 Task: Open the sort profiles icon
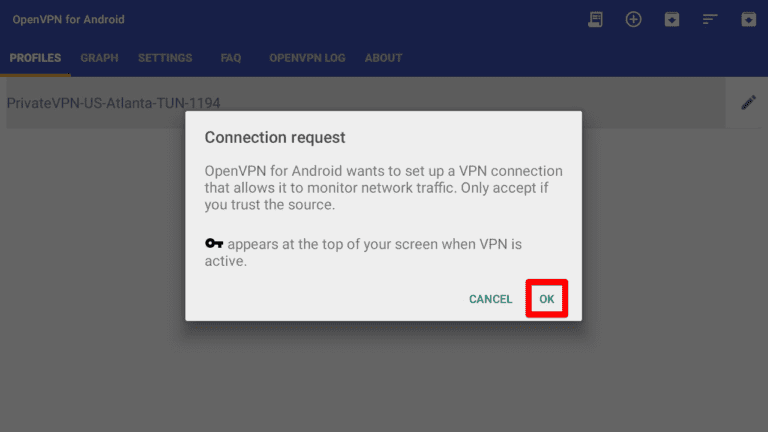710,20
